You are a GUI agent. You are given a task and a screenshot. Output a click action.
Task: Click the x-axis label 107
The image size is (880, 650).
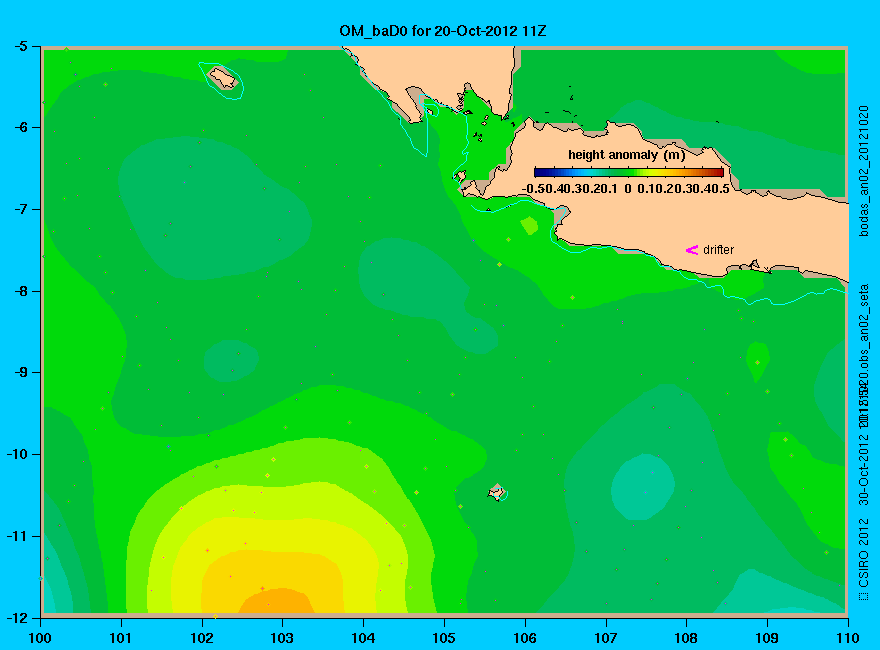[x=606, y=638]
